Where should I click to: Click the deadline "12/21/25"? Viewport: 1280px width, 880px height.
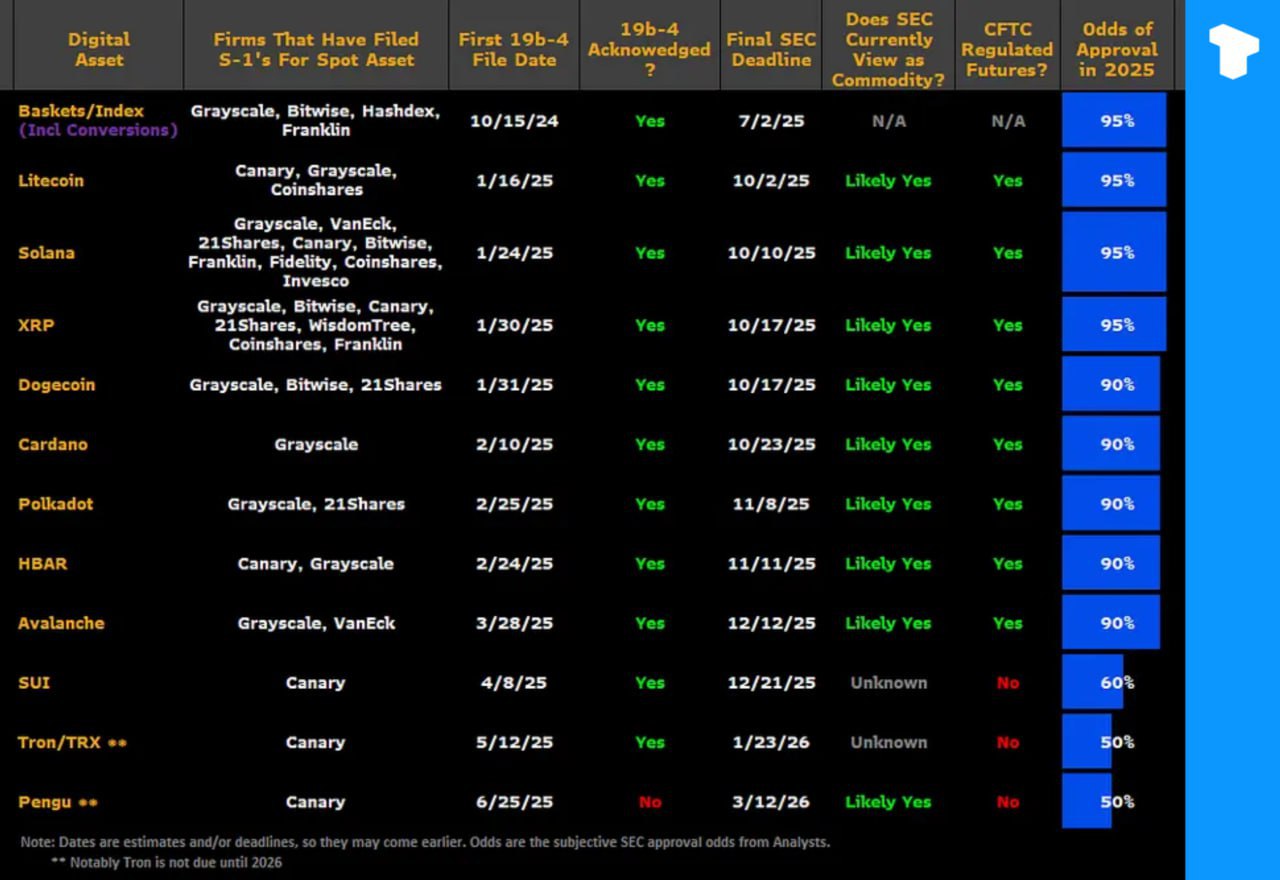771,683
